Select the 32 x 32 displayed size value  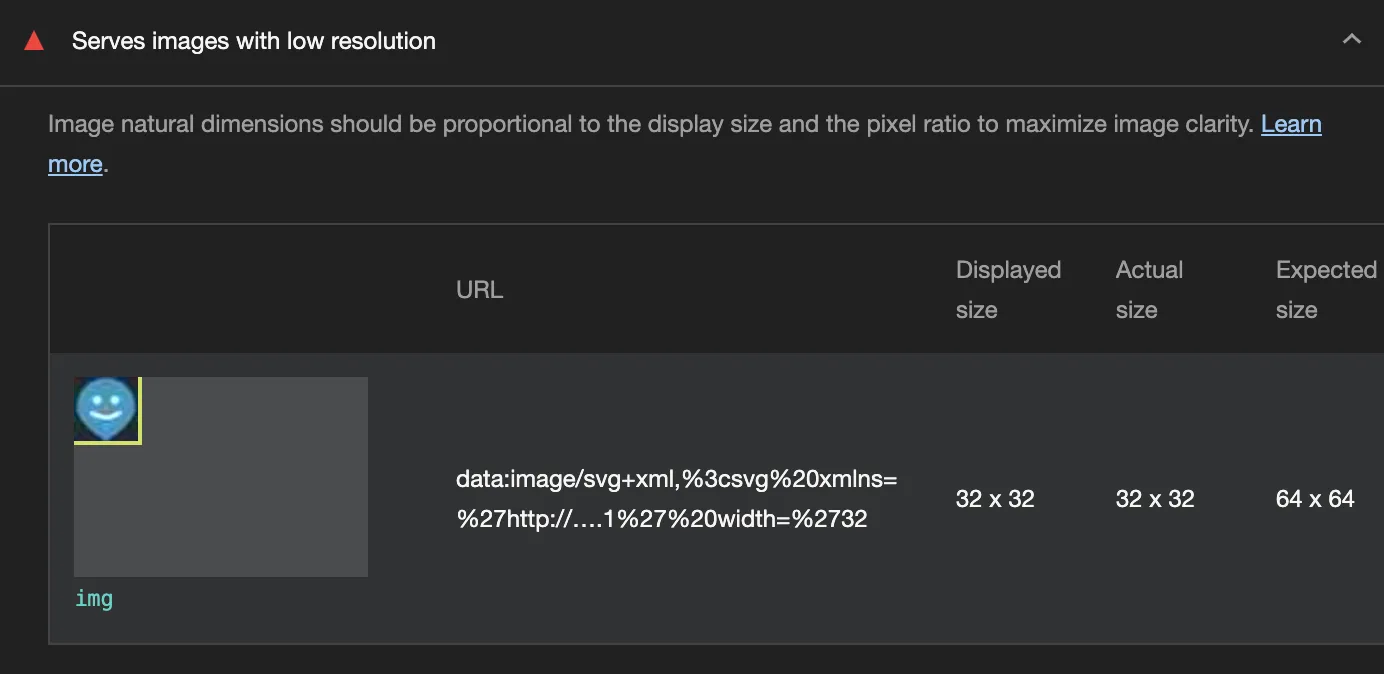click(995, 499)
